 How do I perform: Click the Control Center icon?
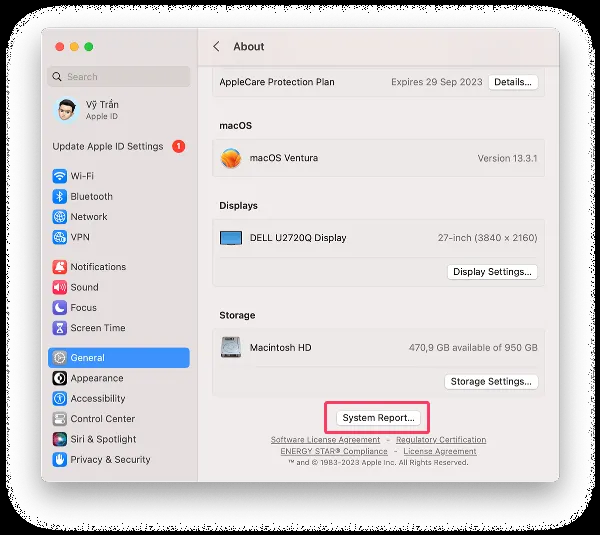pos(59,419)
